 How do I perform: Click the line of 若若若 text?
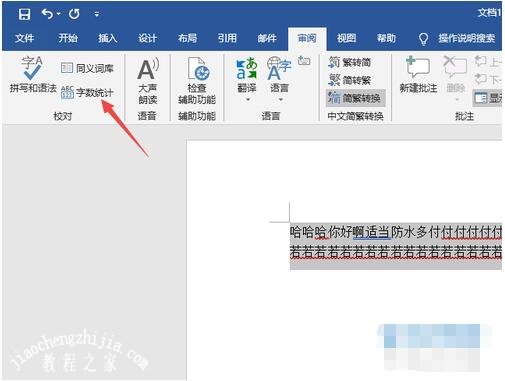coord(396,252)
